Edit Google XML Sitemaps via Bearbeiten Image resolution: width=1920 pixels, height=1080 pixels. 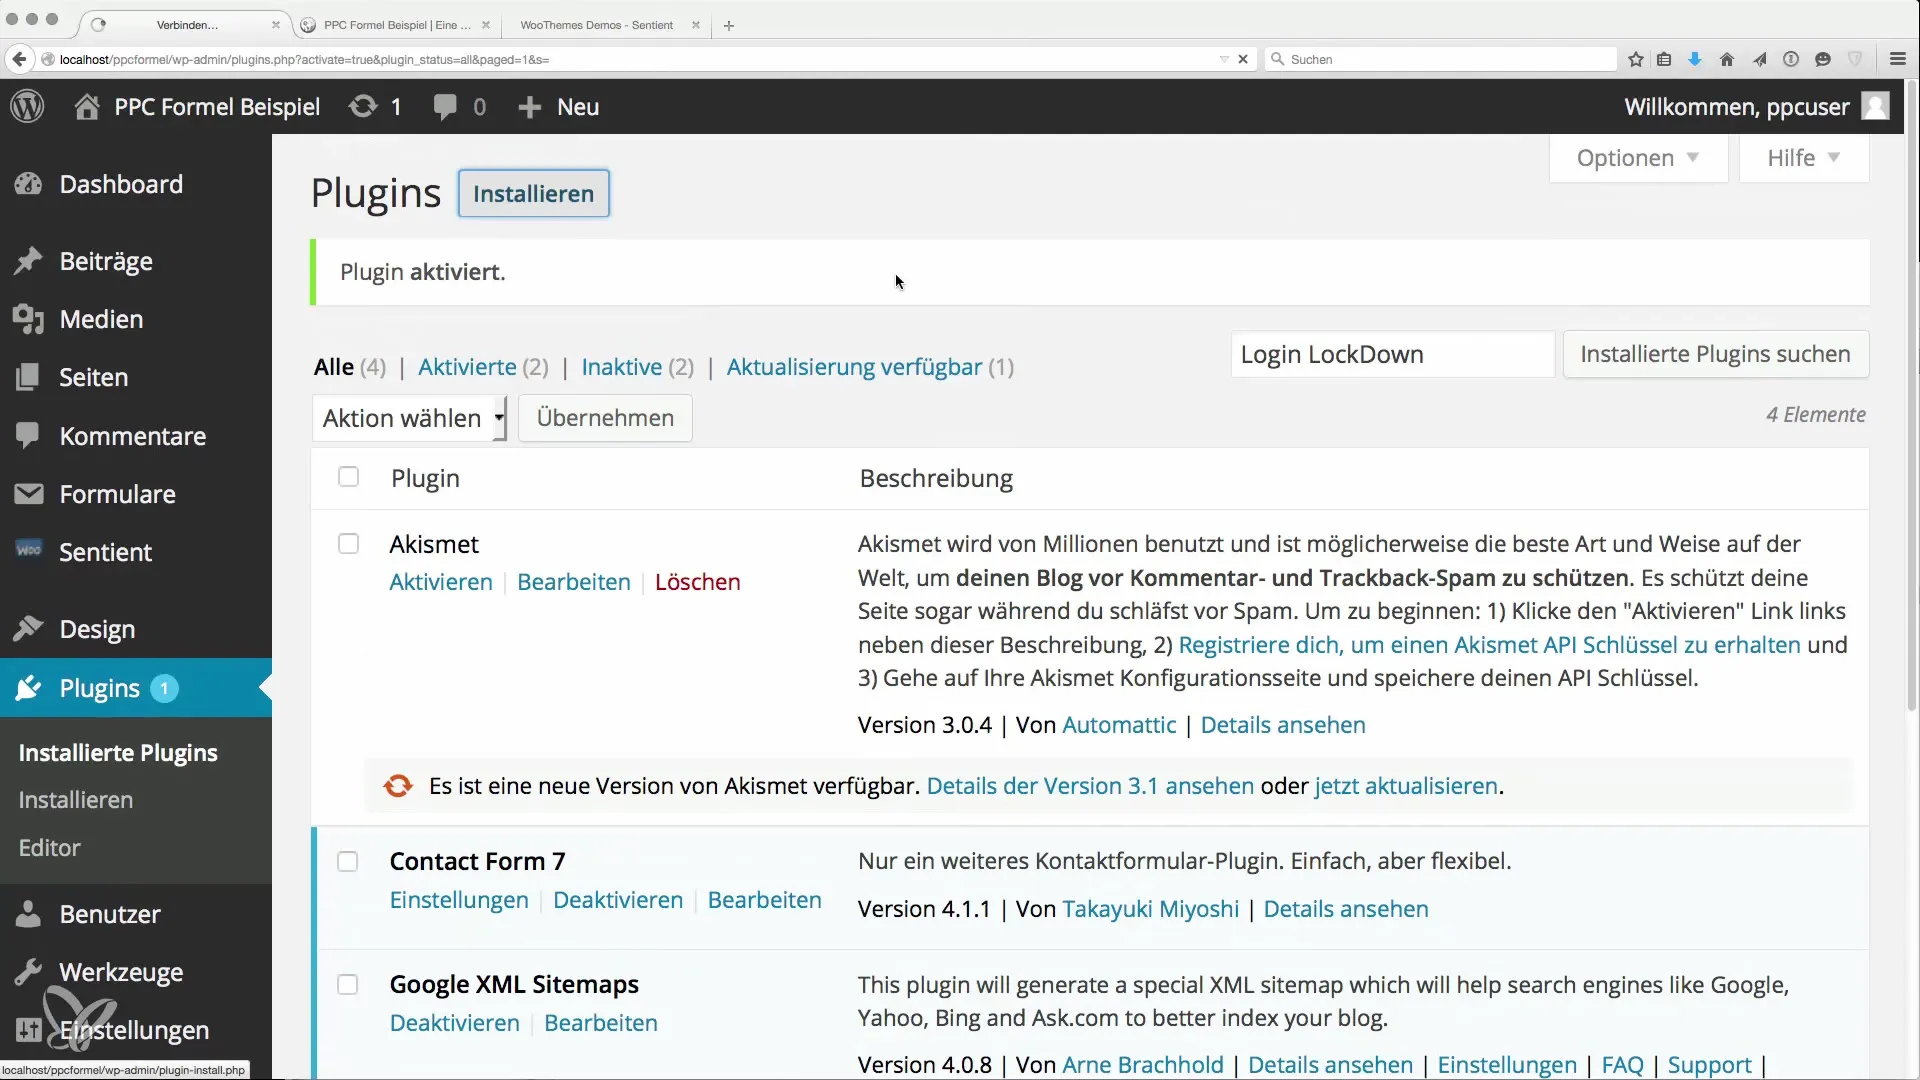click(601, 1023)
